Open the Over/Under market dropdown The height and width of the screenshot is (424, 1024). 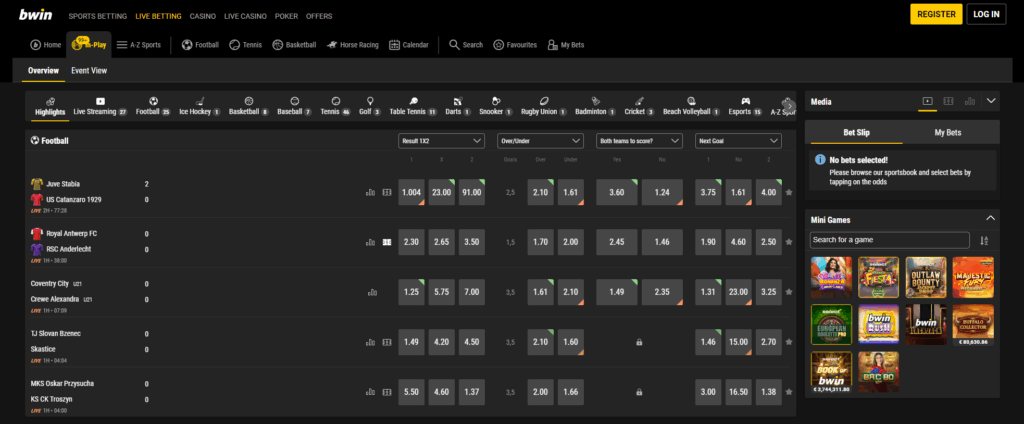tap(540, 140)
